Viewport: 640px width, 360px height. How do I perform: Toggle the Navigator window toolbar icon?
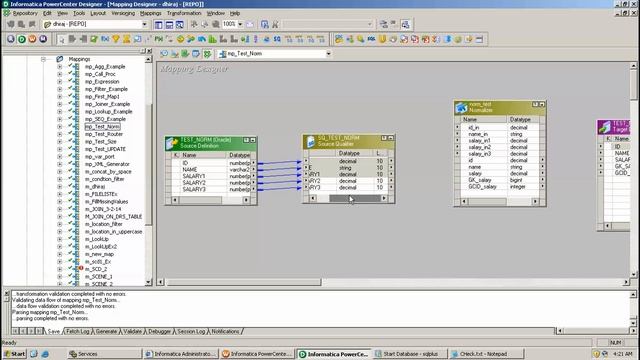[159, 24]
